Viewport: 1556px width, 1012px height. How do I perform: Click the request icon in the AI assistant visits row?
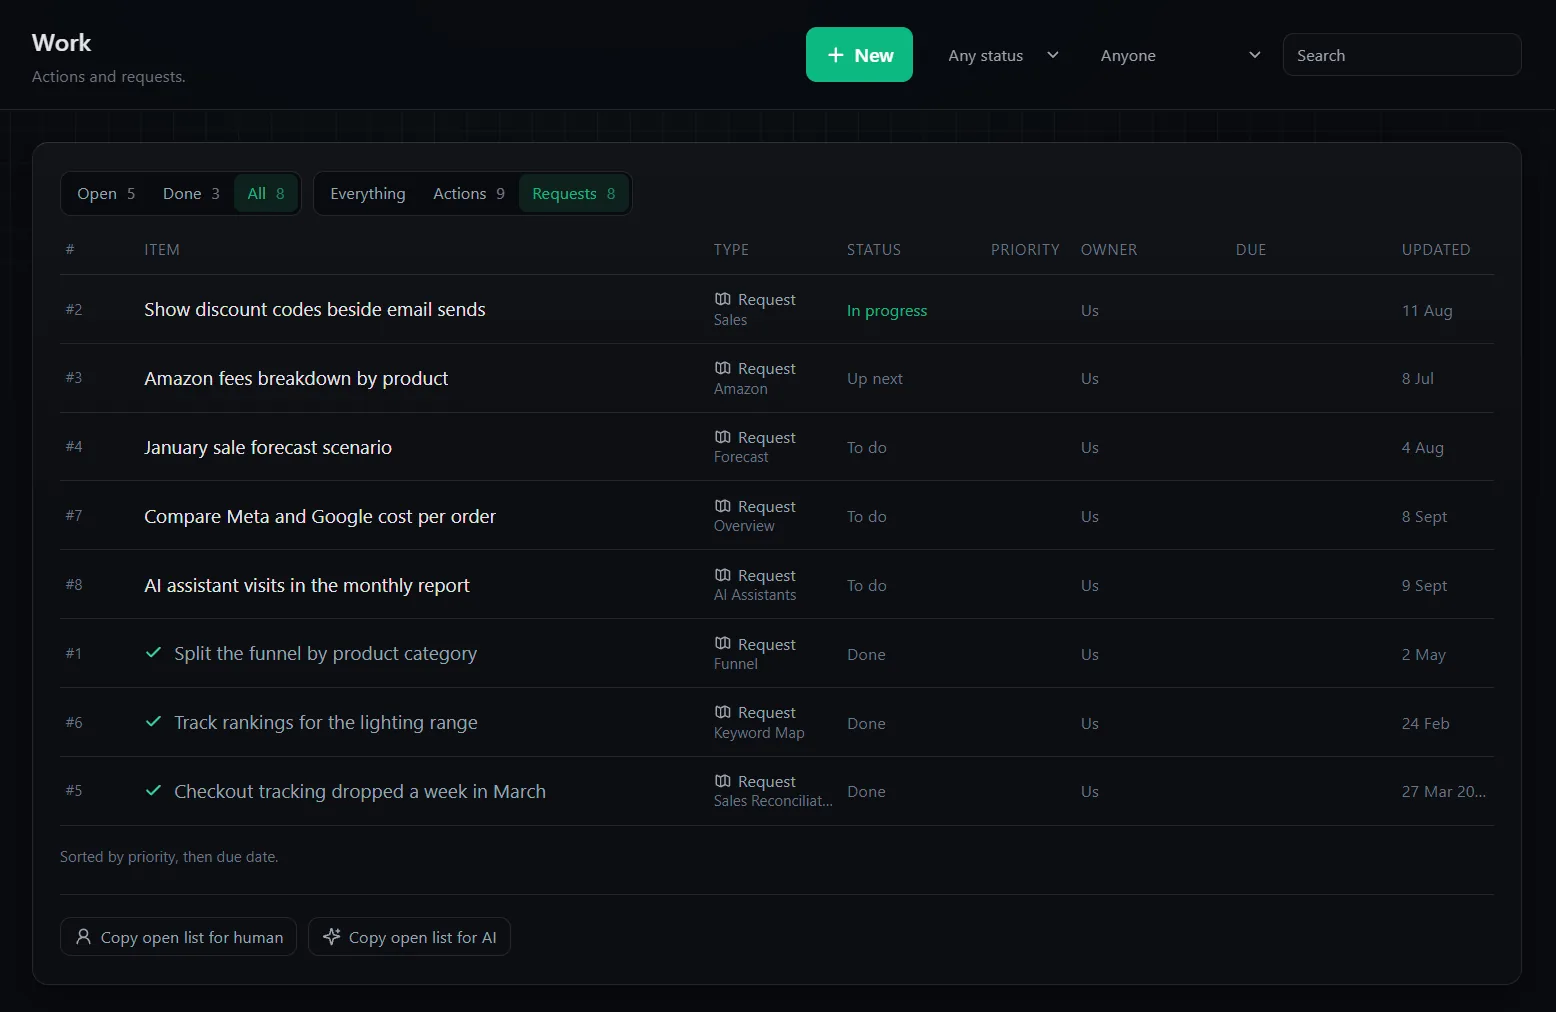722,575
